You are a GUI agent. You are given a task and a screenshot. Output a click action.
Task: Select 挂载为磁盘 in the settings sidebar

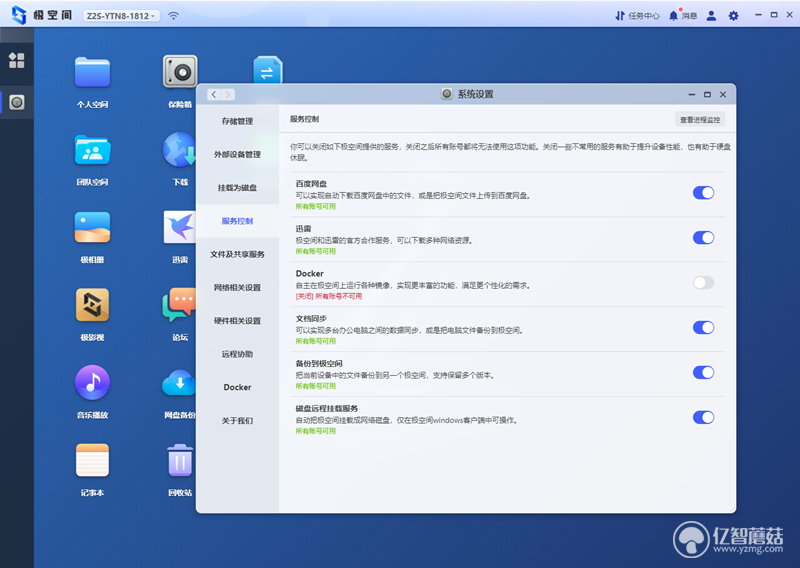point(237,188)
